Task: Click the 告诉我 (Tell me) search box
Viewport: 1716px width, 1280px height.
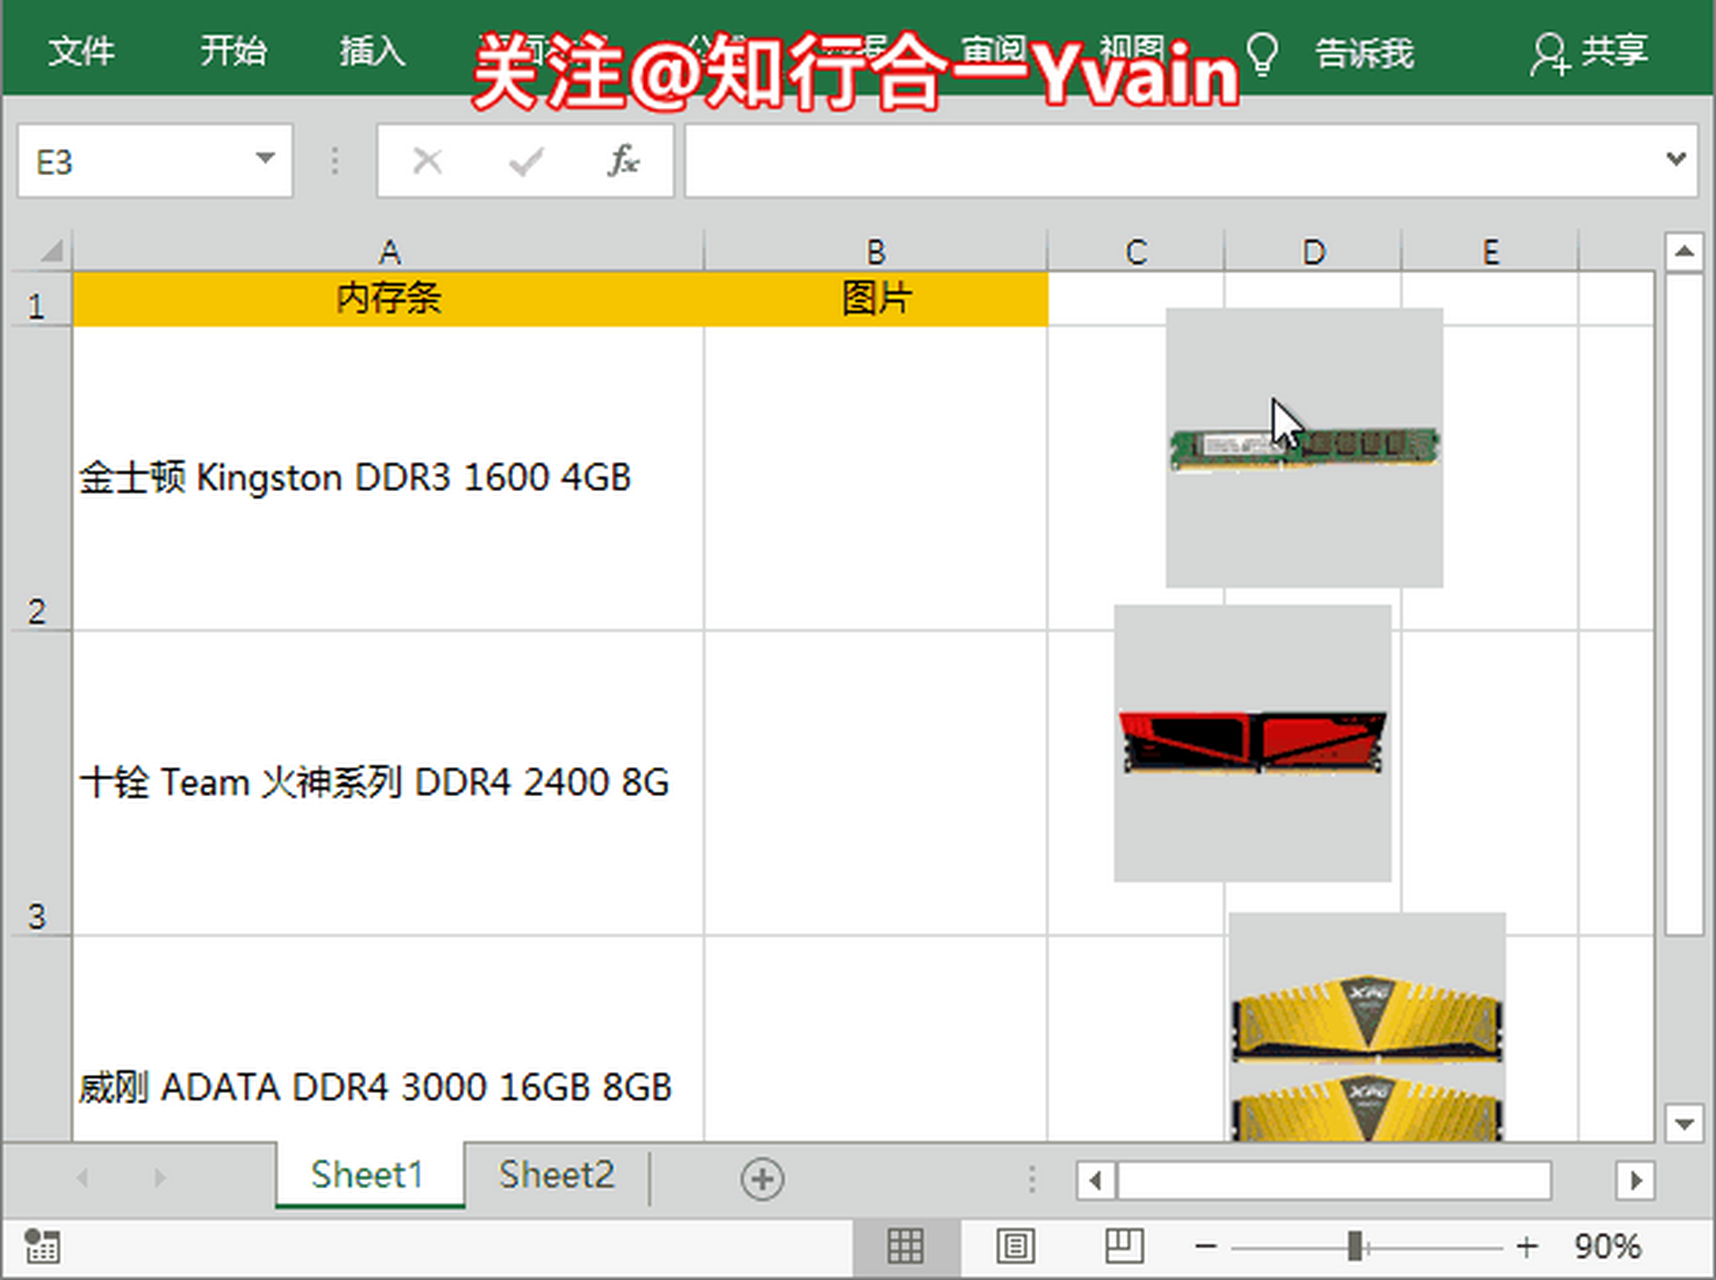Action: click(1364, 52)
